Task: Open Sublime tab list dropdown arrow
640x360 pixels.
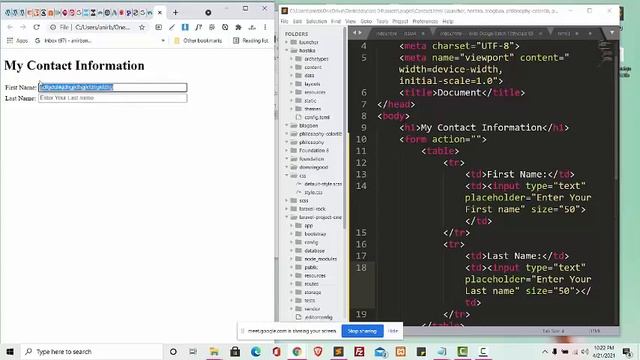Action: [x=611, y=33]
